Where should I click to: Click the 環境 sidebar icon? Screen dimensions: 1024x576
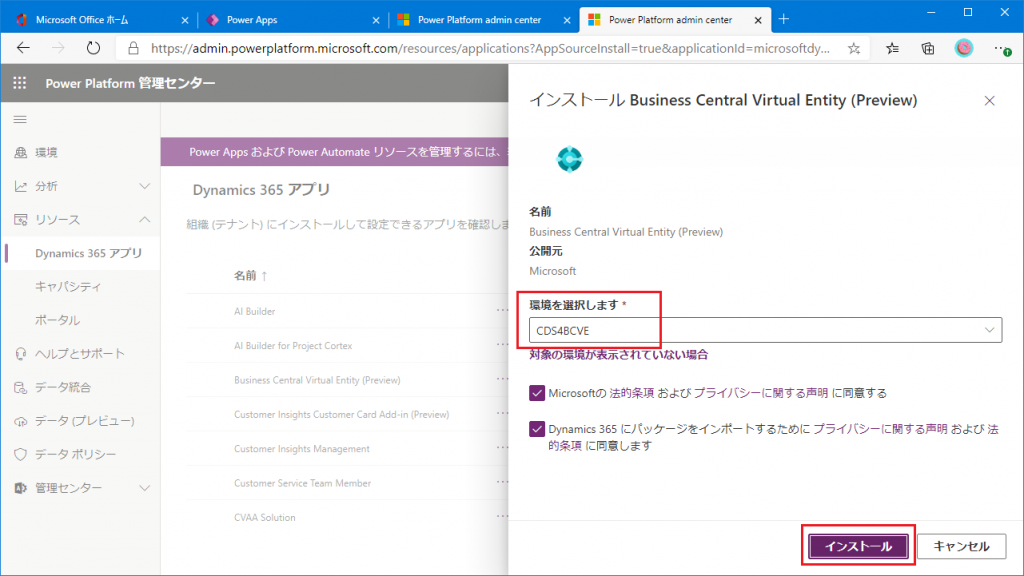point(21,152)
